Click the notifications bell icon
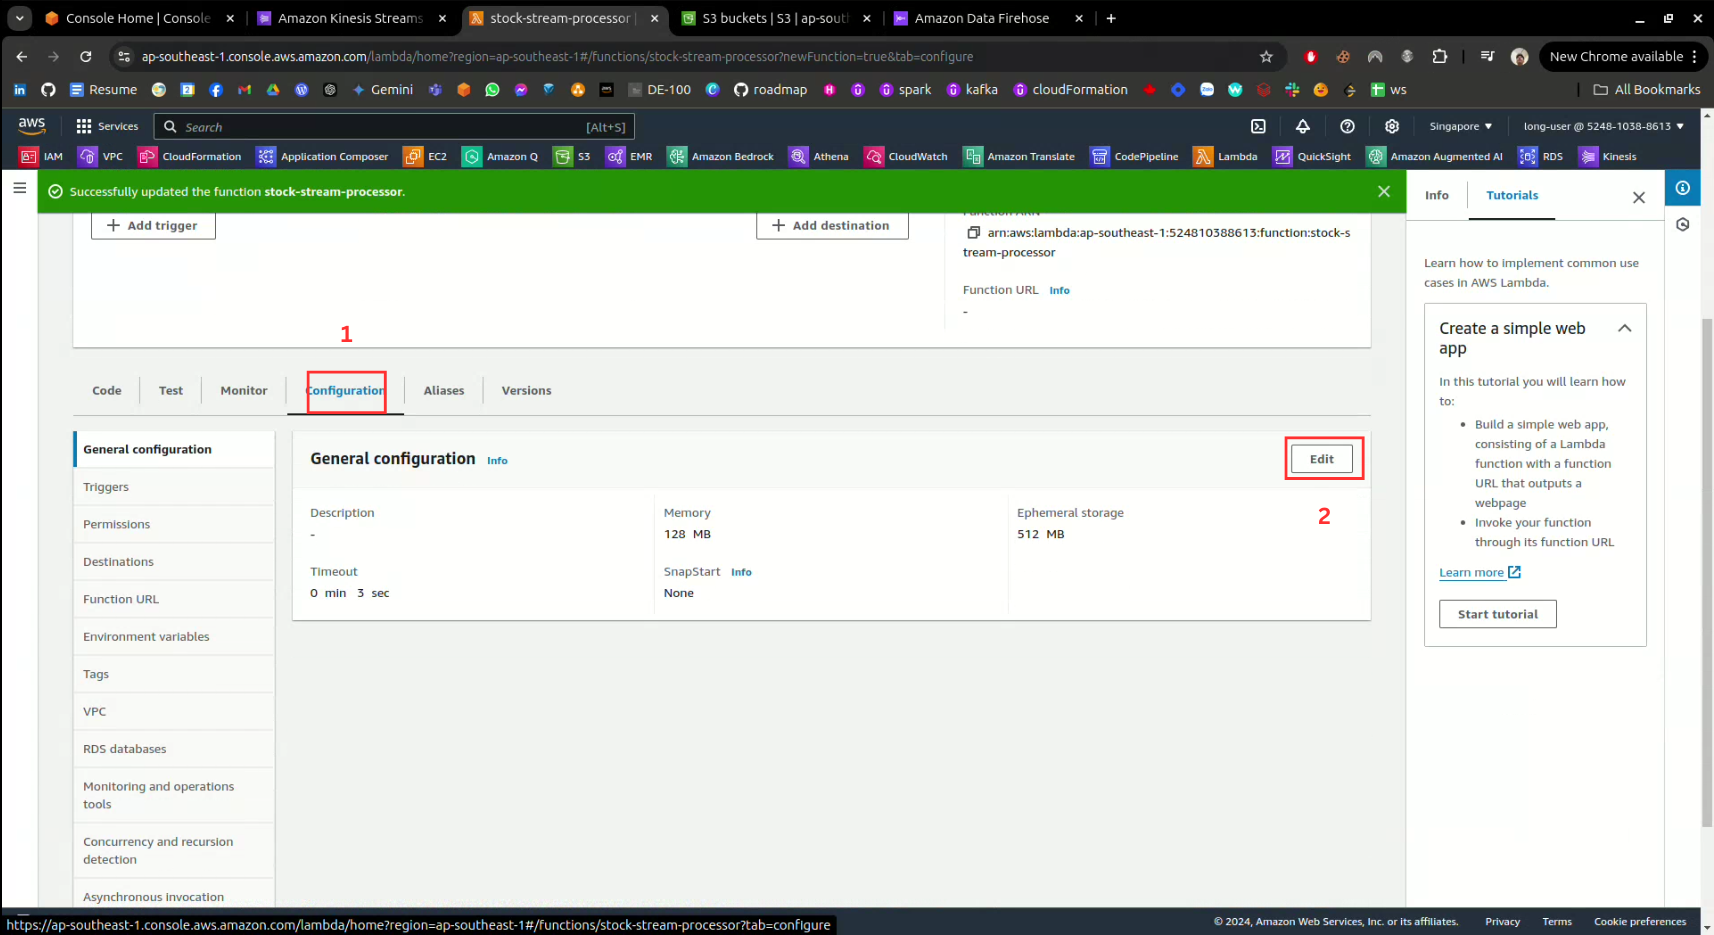The height and width of the screenshot is (935, 1714). tap(1302, 126)
